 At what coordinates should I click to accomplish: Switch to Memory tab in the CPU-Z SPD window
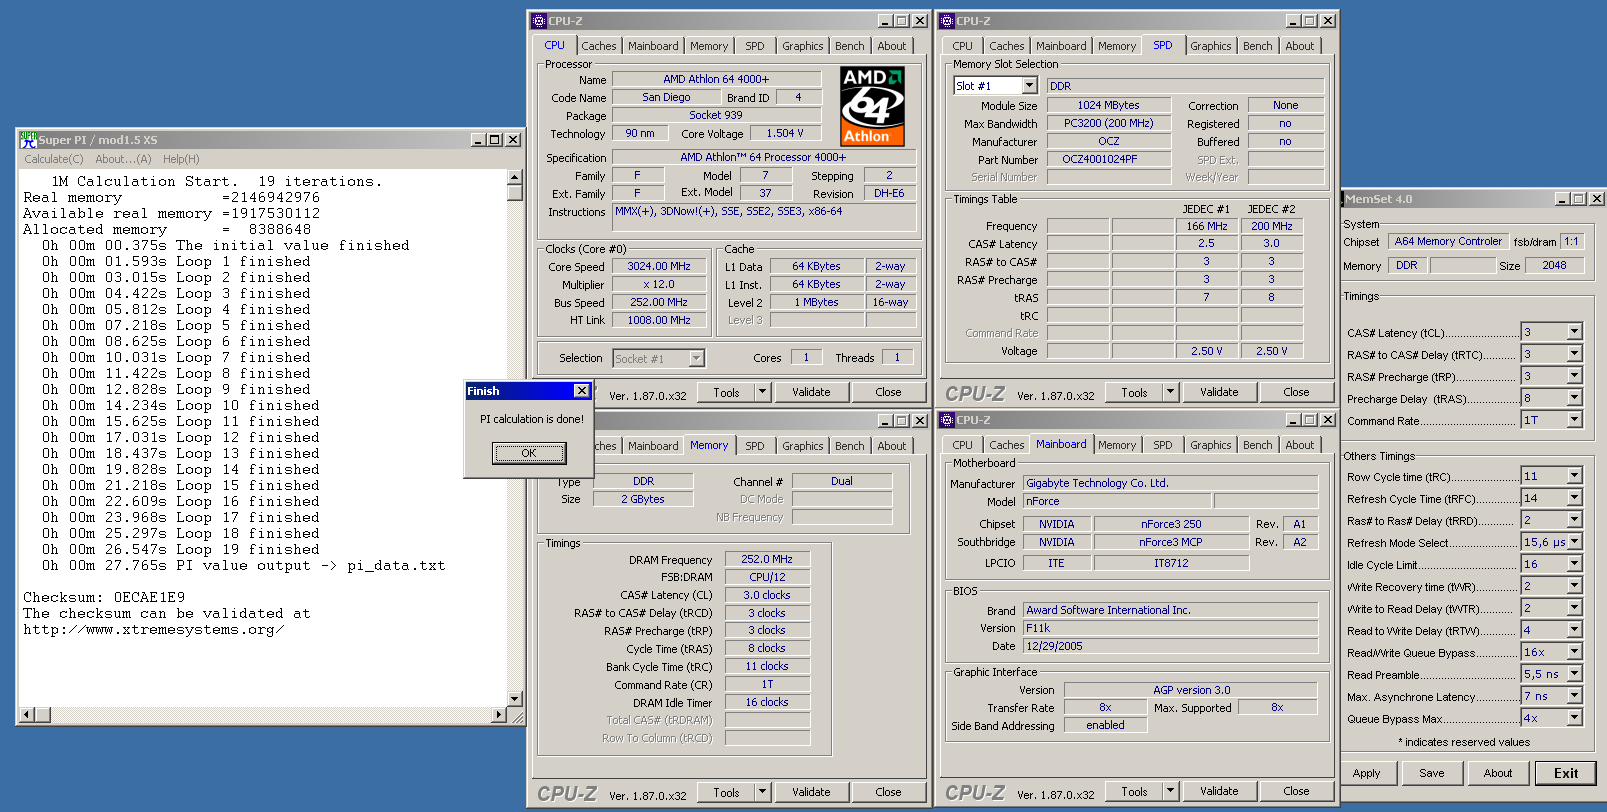pos(1117,46)
